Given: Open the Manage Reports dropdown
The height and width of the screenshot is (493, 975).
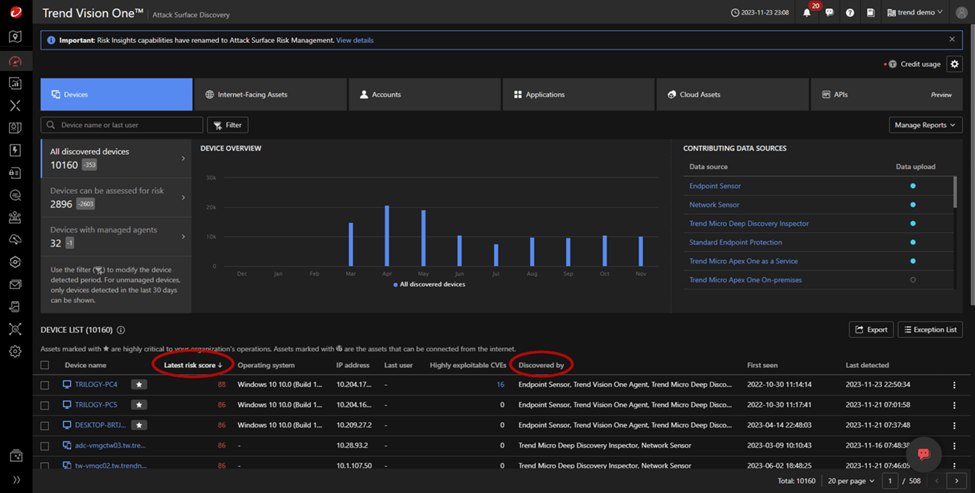Looking at the screenshot, I should (925, 125).
